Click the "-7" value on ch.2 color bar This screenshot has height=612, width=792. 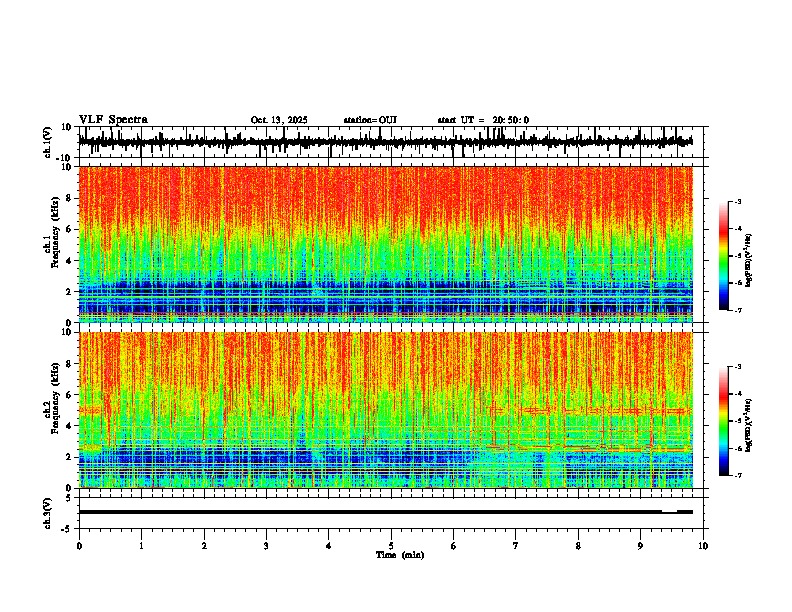coord(738,475)
